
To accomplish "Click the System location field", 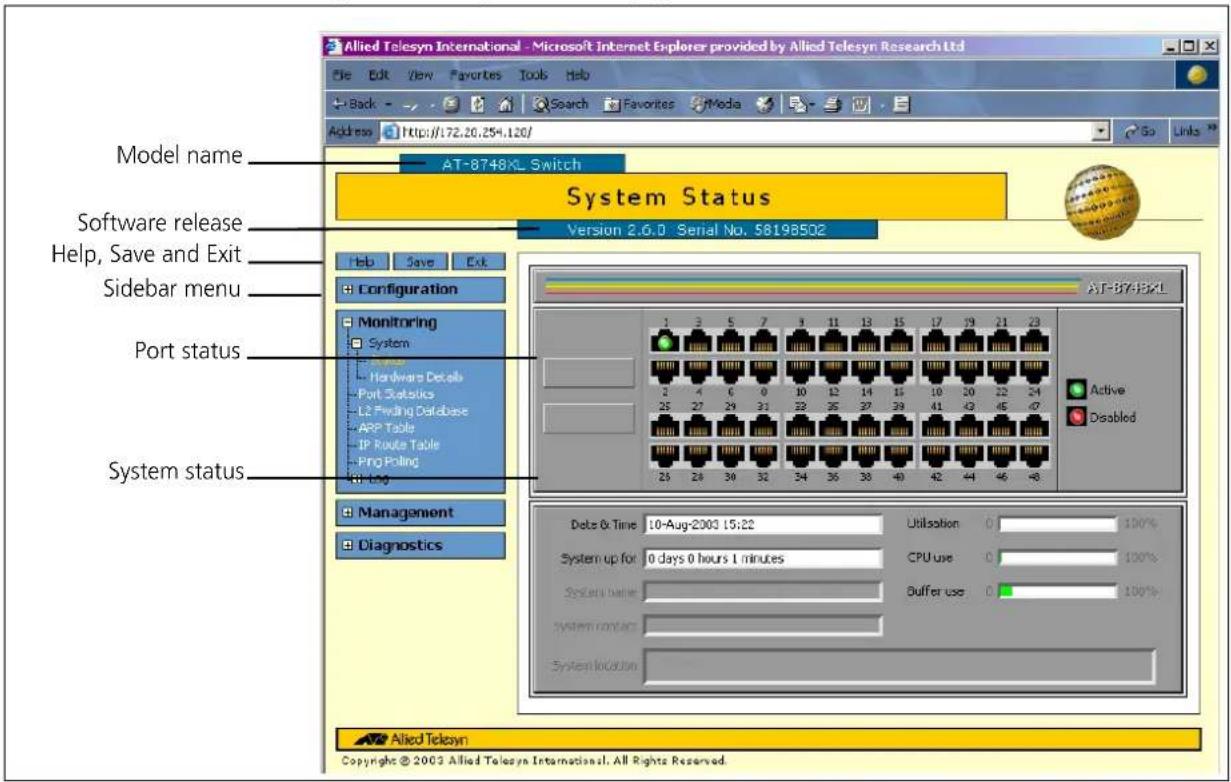I will pyautogui.click(x=899, y=665).
